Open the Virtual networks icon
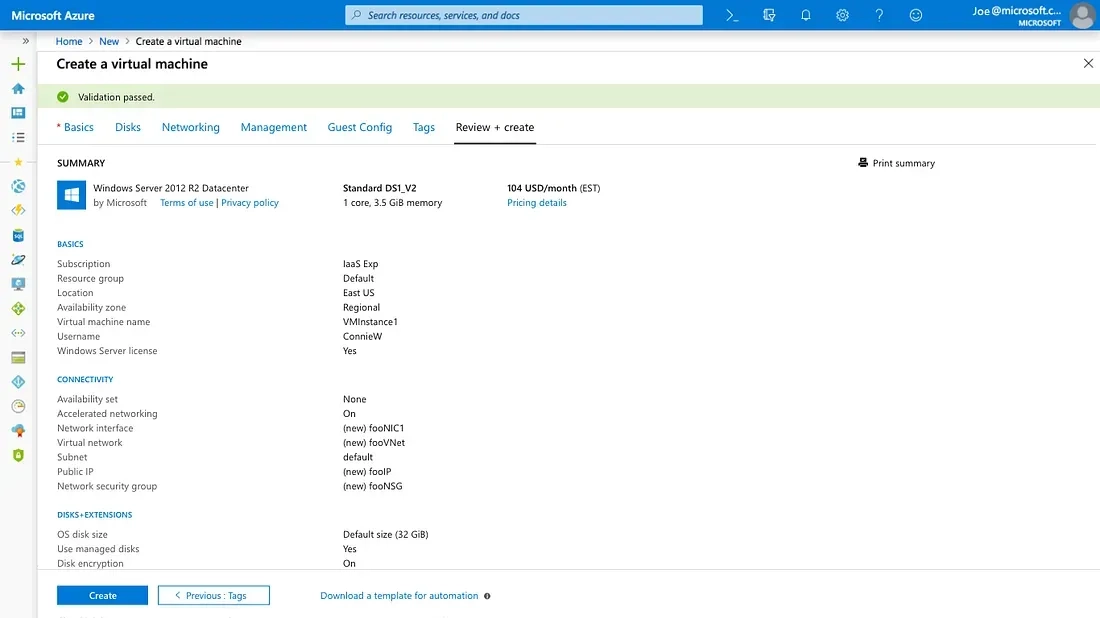Image resolution: width=1100 pixels, height=618 pixels. click(x=18, y=333)
